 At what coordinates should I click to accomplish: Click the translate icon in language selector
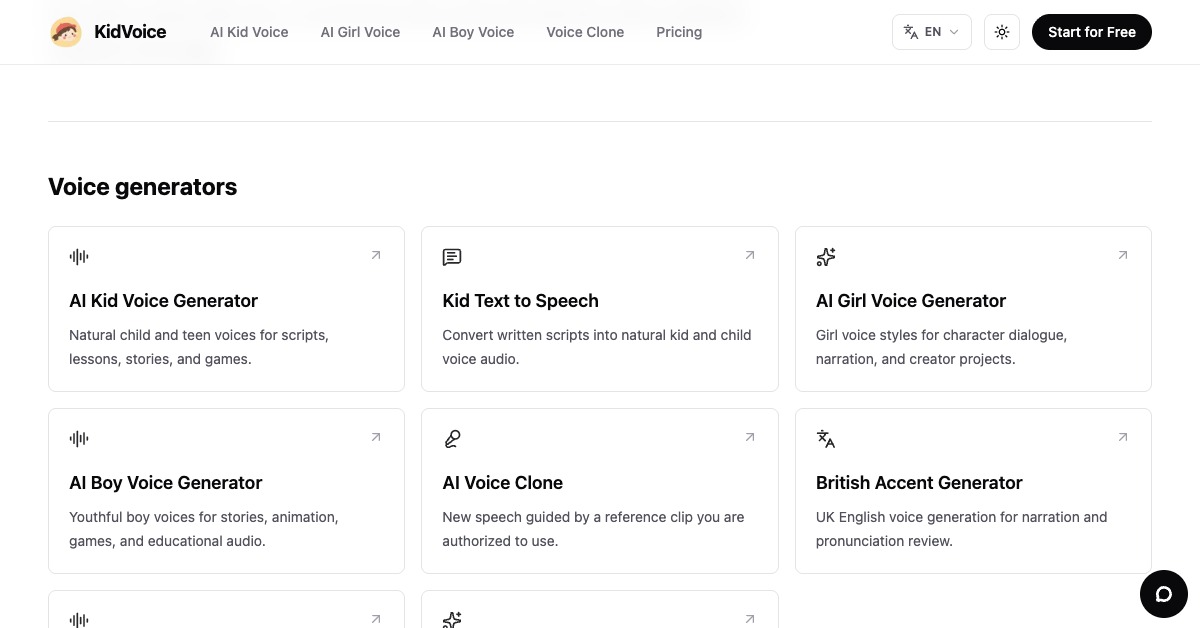[x=911, y=32]
